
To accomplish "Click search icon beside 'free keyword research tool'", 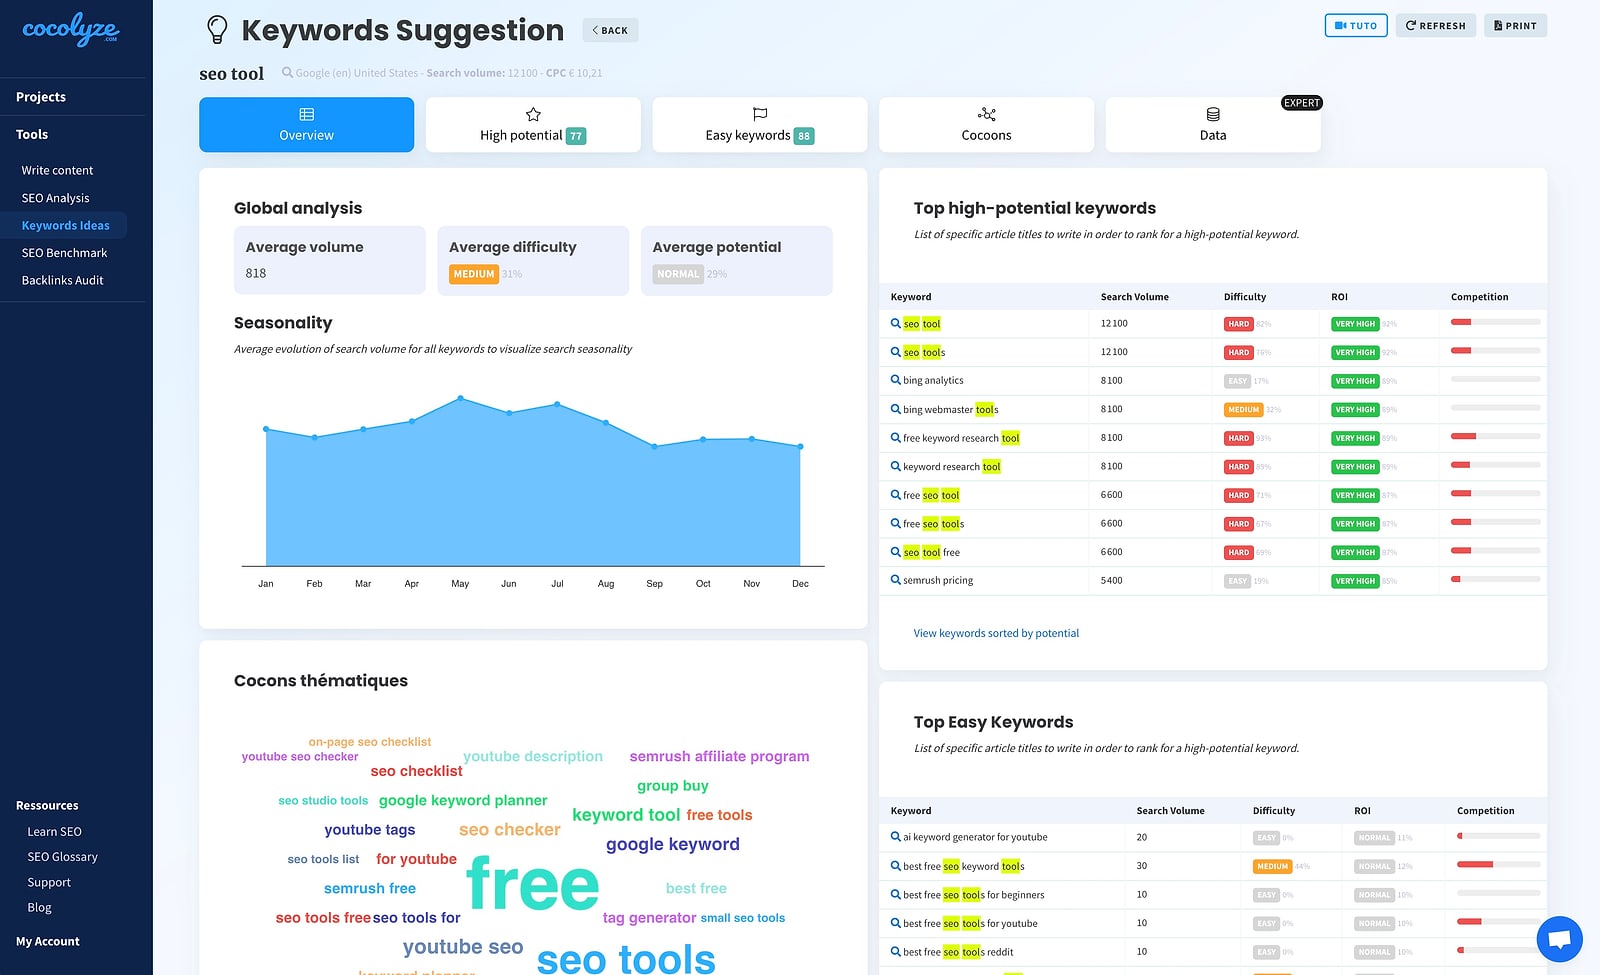I will click(x=895, y=437).
